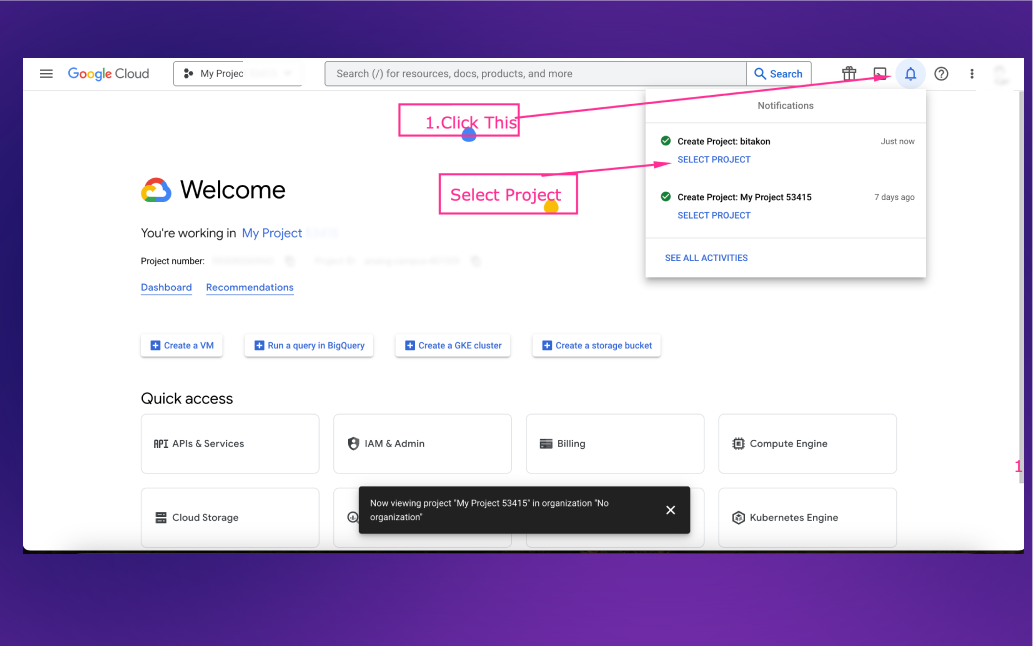The height and width of the screenshot is (646, 1033).
Task: Click the API icon on APIs & Services
Action: point(161,444)
